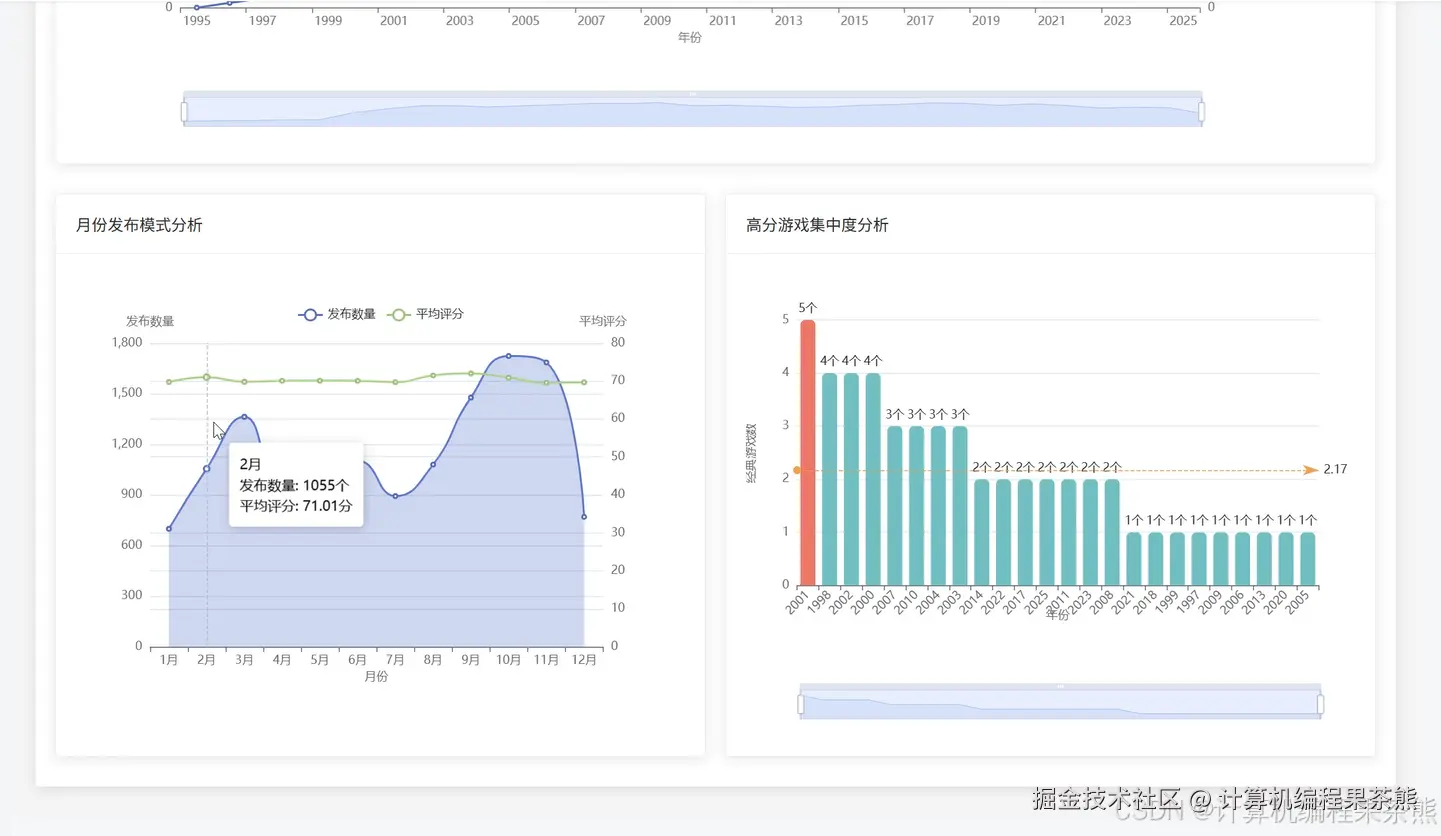Click the 3月 data point on the blue line
Viewport: 1441px width, 836px height.
click(244, 417)
